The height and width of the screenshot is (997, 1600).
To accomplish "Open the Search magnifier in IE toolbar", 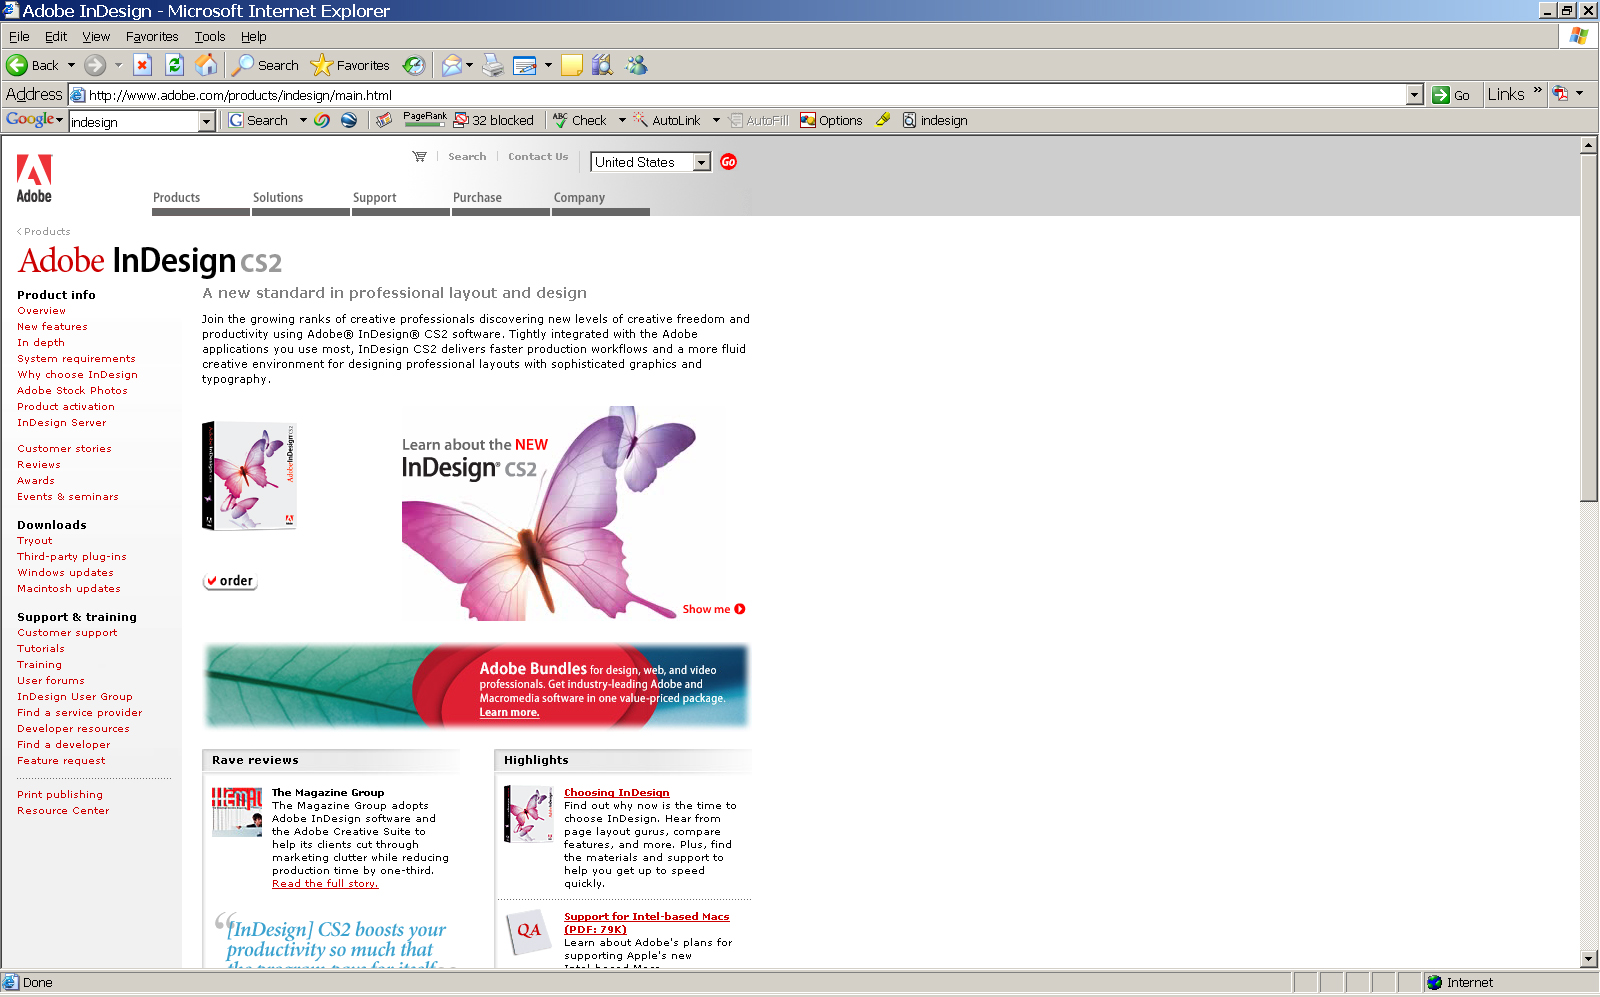I will coord(265,66).
